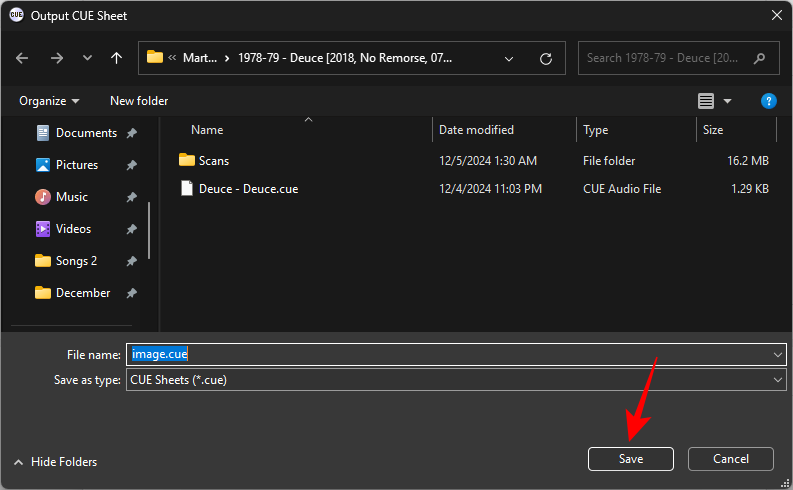Click the change view layout icon
The height and width of the screenshot is (490, 793).
pos(706,101)
